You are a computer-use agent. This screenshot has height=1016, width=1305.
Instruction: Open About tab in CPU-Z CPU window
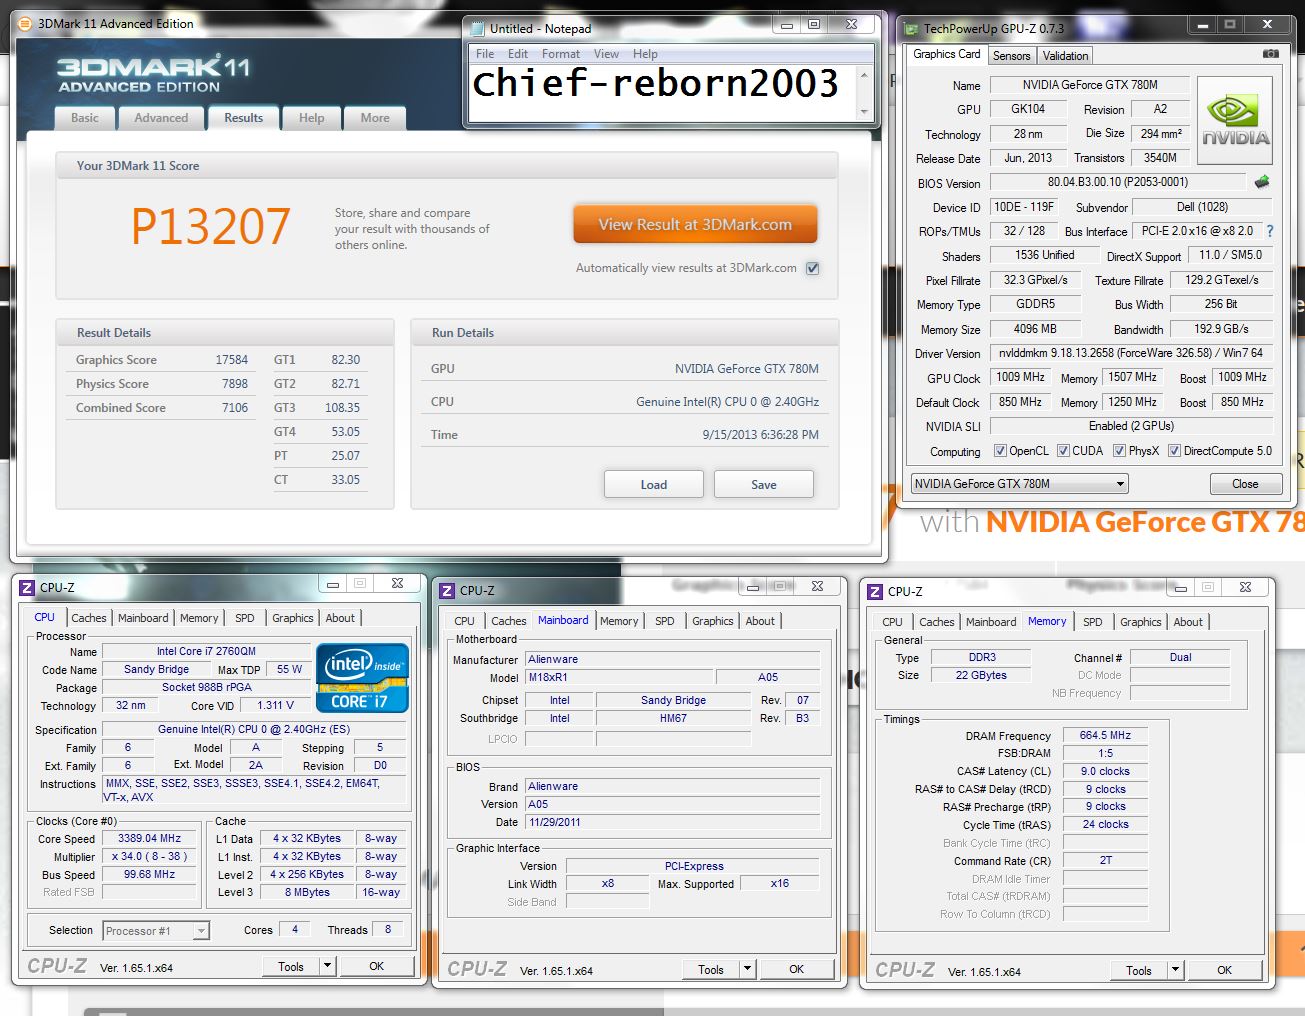340,618
